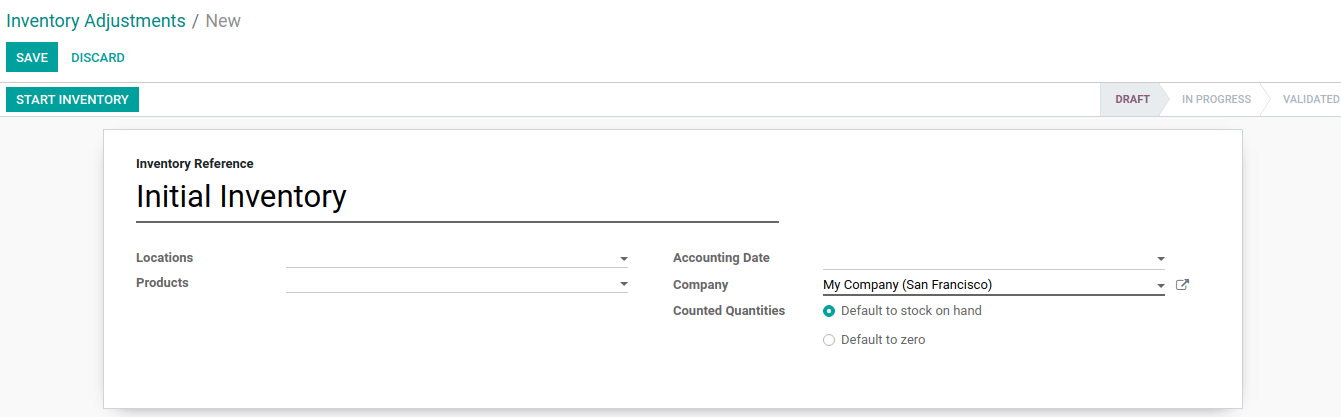Click the Start Inventory button
1341x417 pixels.
point(72,100)
